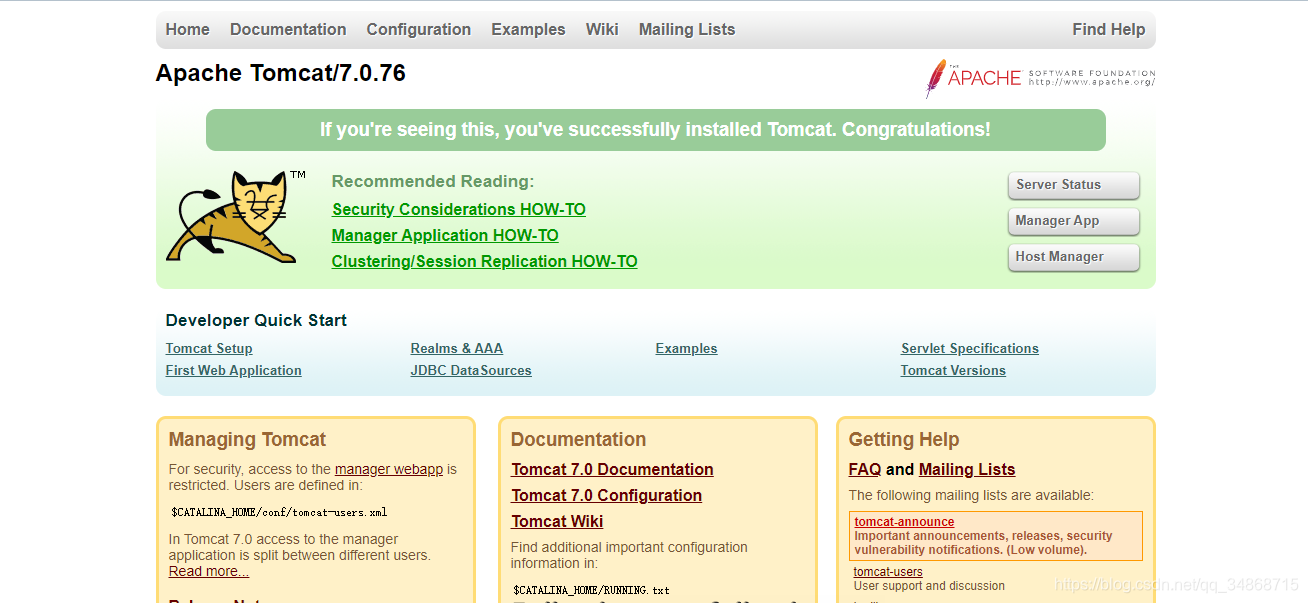Viewport: 1308px width, 603px height.
Task: Open Tomcat 7.0 Configuration link
Action: click(607, 495)
